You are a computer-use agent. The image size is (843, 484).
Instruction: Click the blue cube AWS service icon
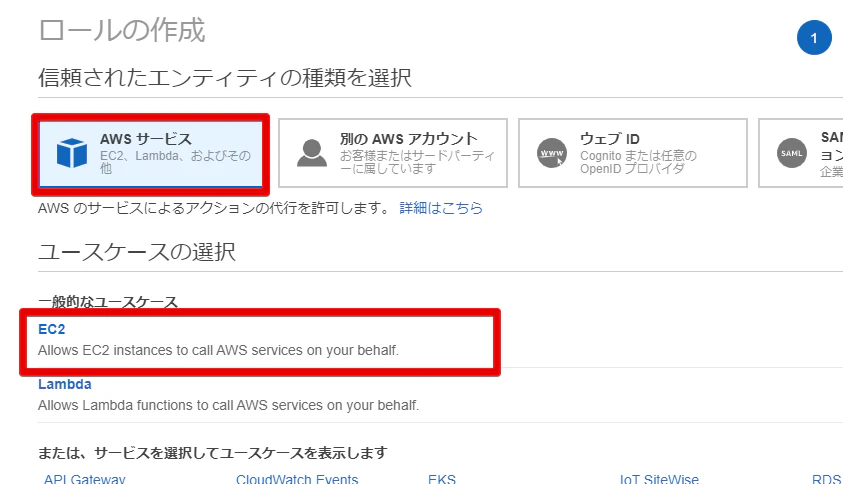(72, 153)
